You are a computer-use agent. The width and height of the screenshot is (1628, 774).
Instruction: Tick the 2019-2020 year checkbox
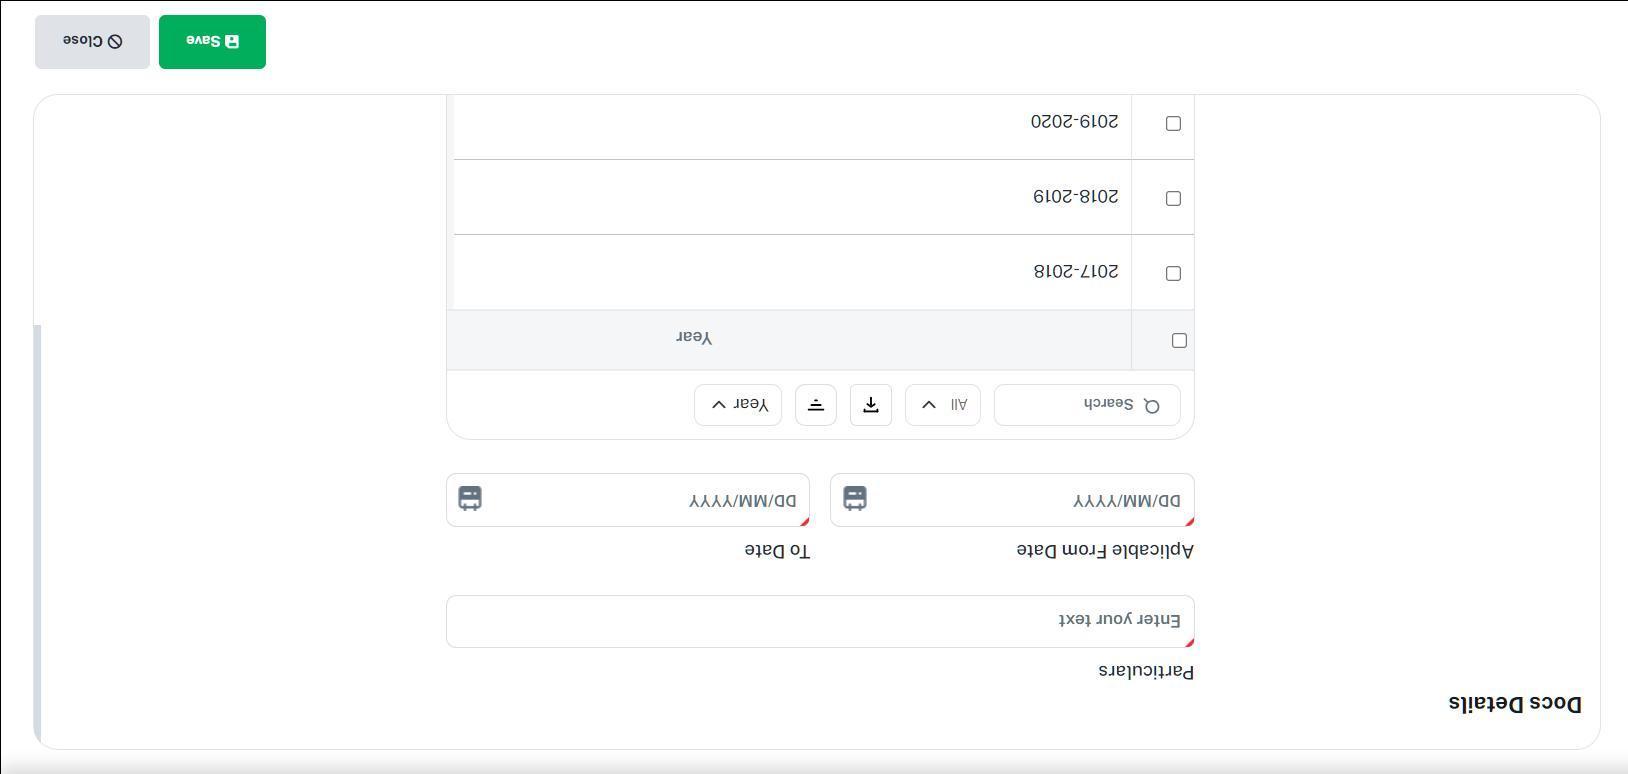(1173, 124)
